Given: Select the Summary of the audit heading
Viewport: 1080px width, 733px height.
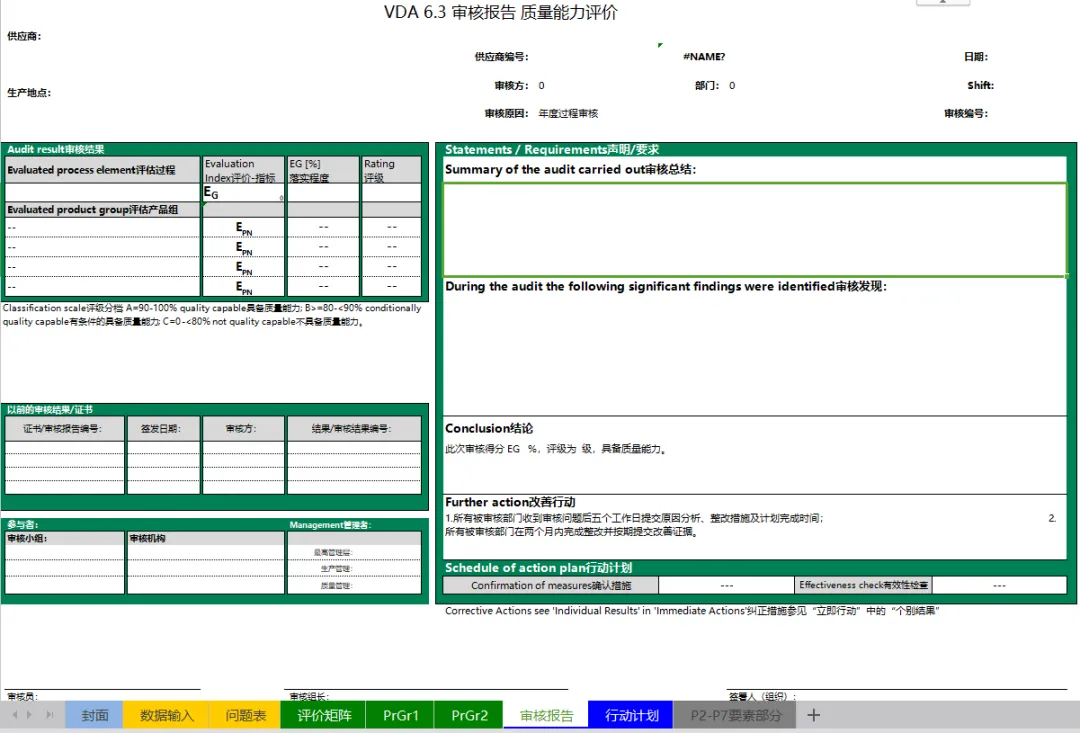Looking at the screenshot, I should (570, 169).
